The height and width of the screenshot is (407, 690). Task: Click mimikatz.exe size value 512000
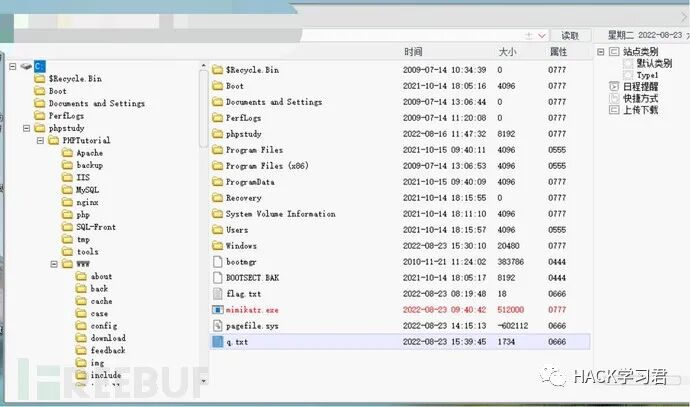[x=510, y=310]
